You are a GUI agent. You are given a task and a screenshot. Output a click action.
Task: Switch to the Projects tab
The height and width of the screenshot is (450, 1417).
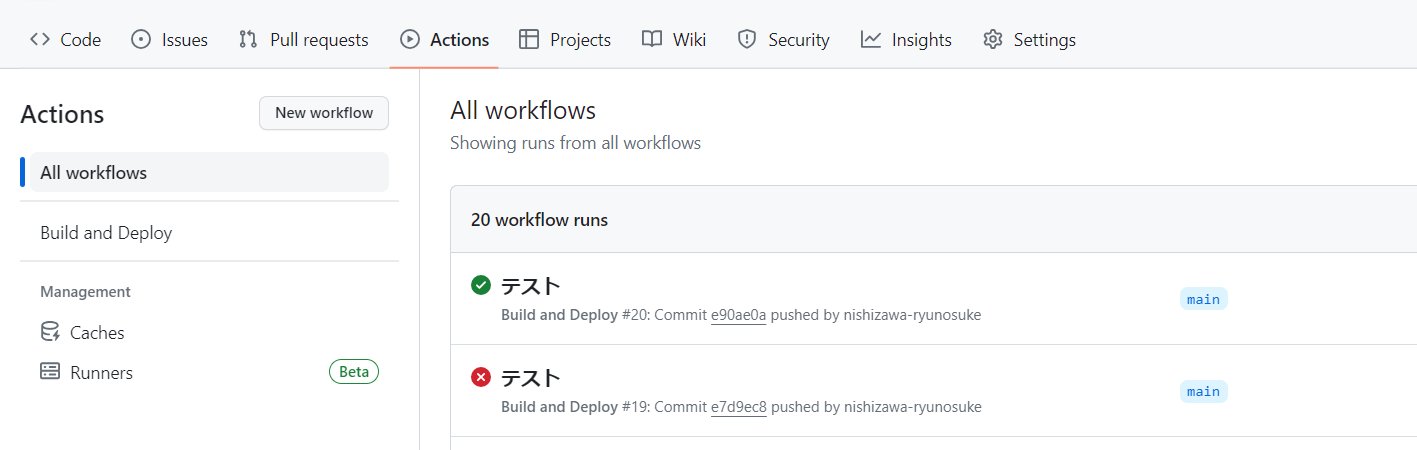tap(565, 40)
